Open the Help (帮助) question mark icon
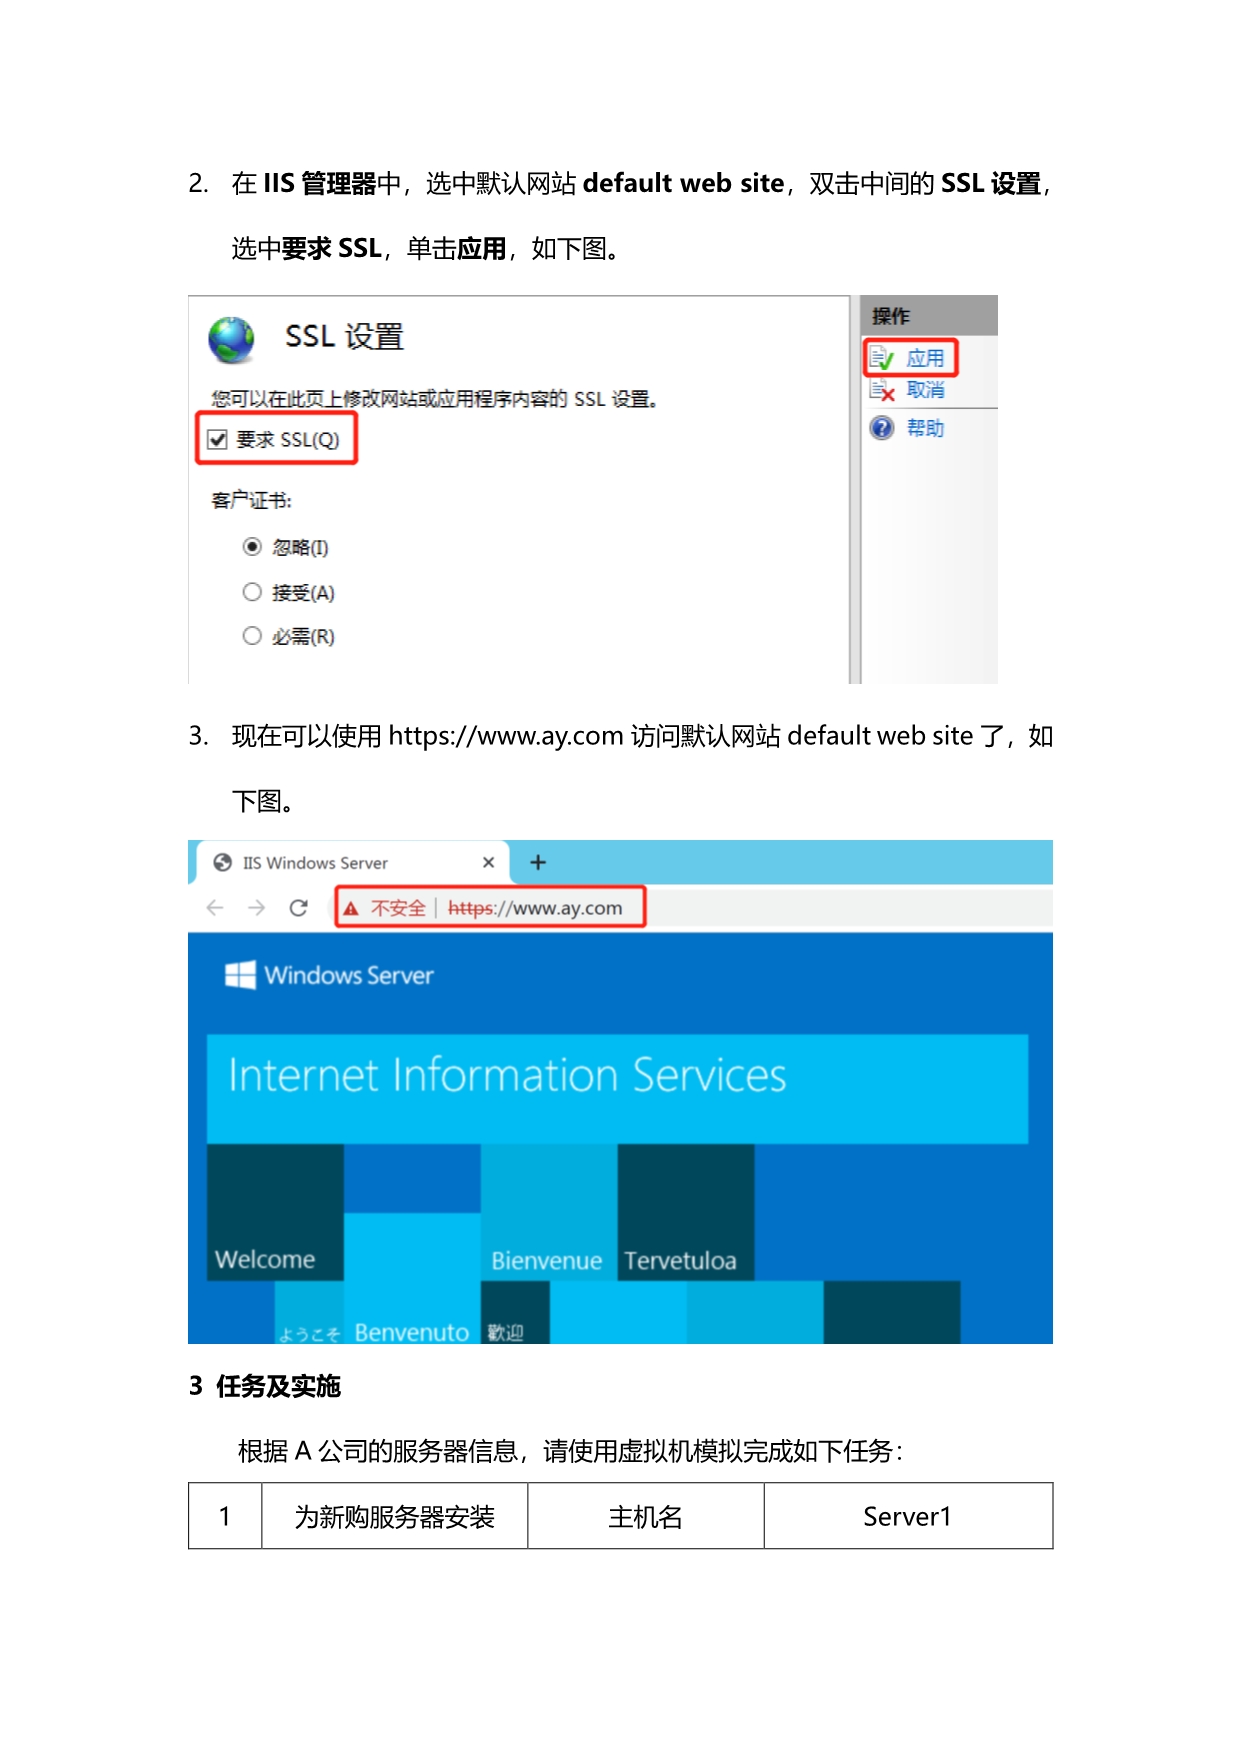Viewport: 1240px width, 1753px height. pyautogui.click(x=881, y=428)
